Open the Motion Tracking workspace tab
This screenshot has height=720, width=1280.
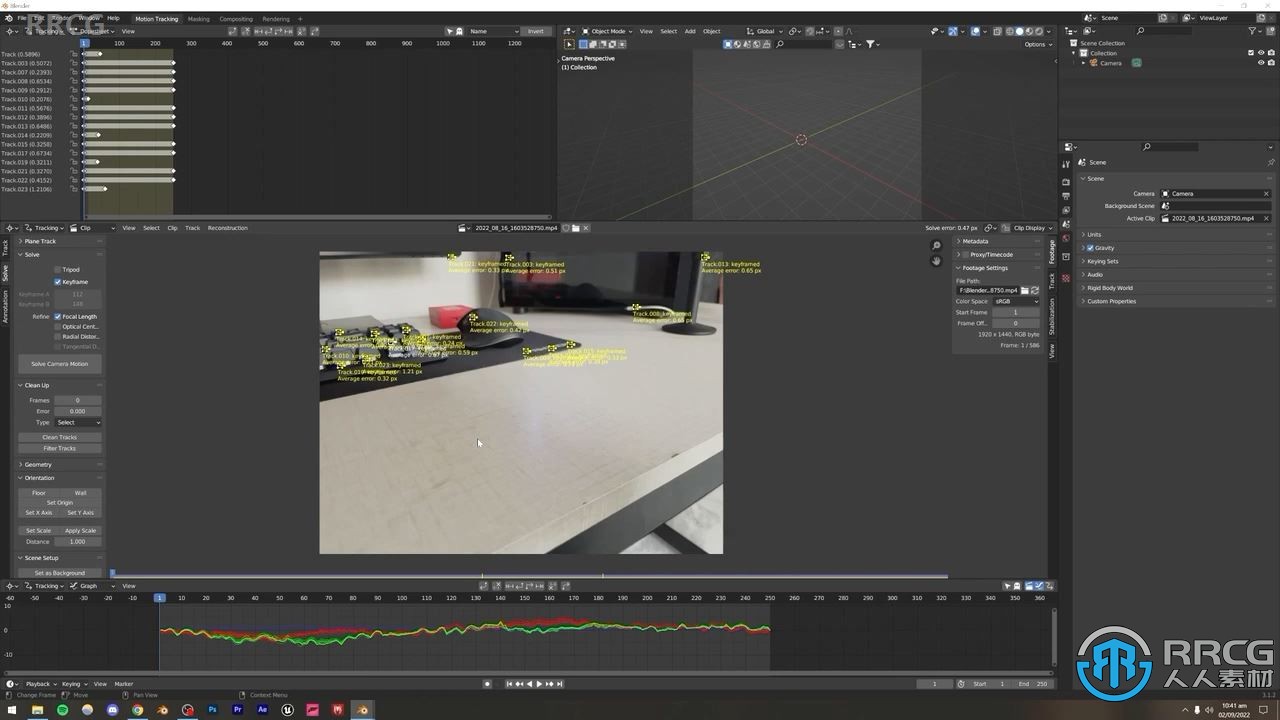point(156,18)
